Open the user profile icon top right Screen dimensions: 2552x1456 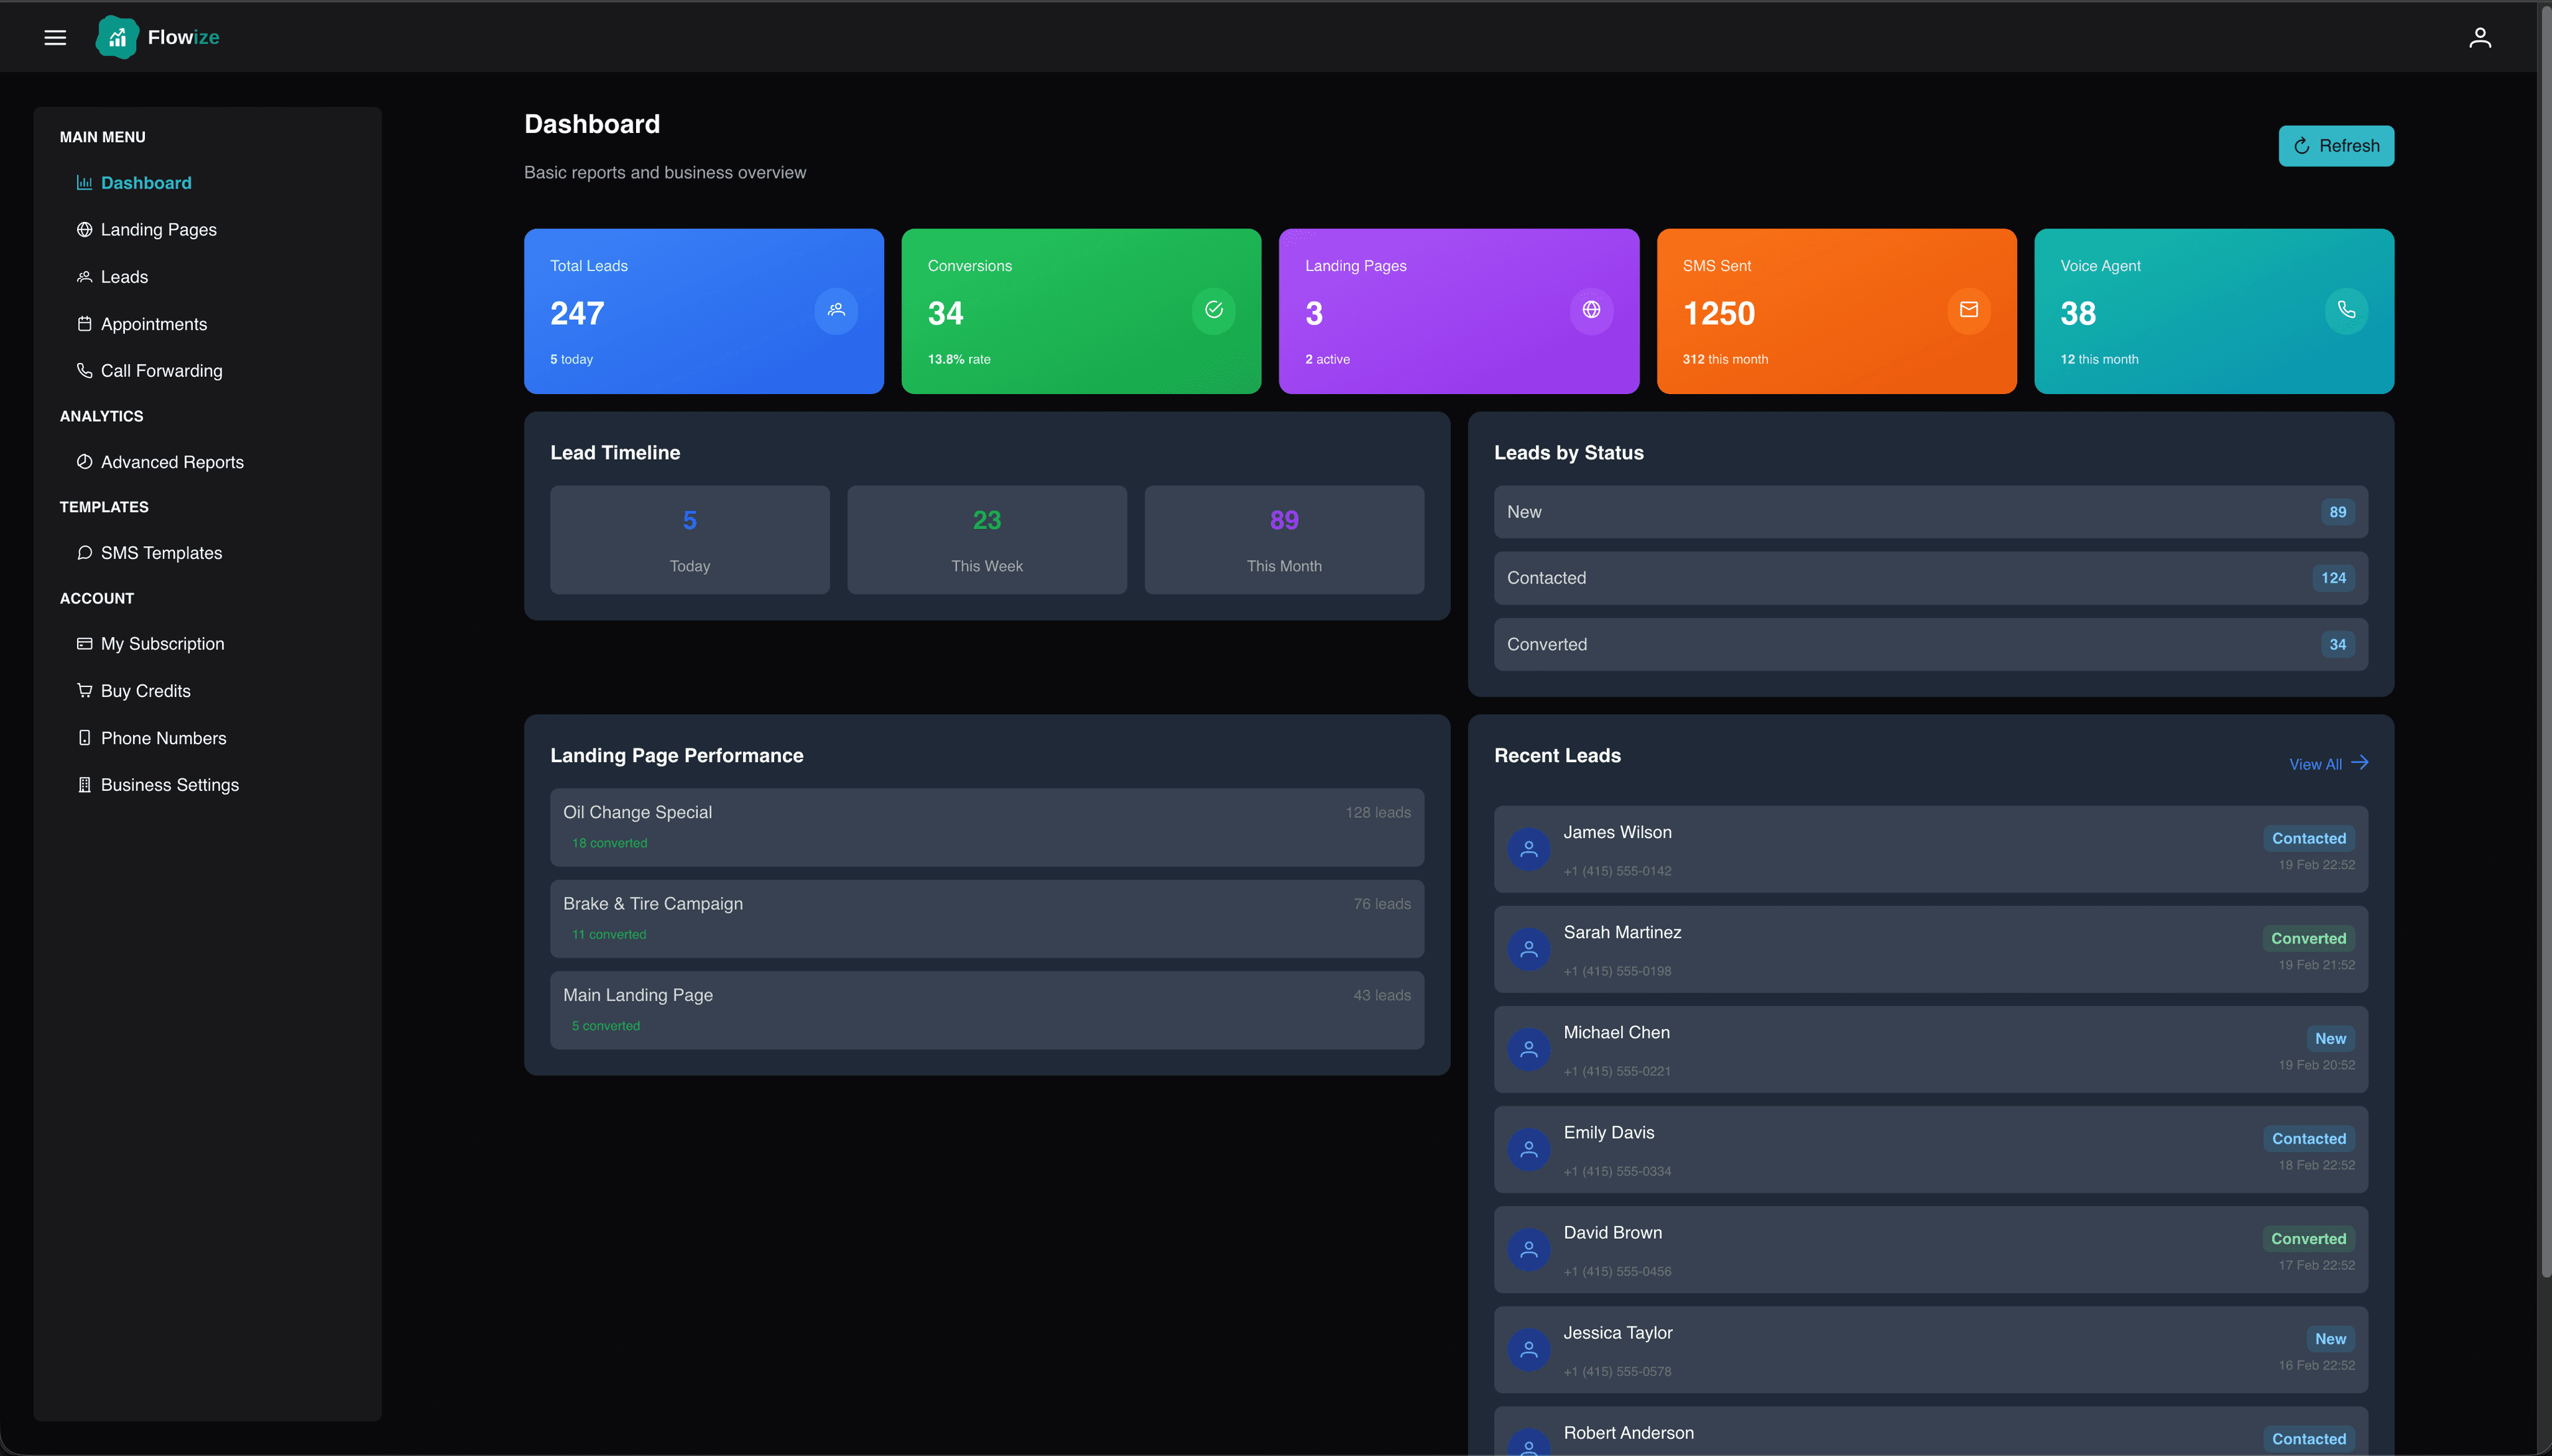click(x=2479, y=37)
